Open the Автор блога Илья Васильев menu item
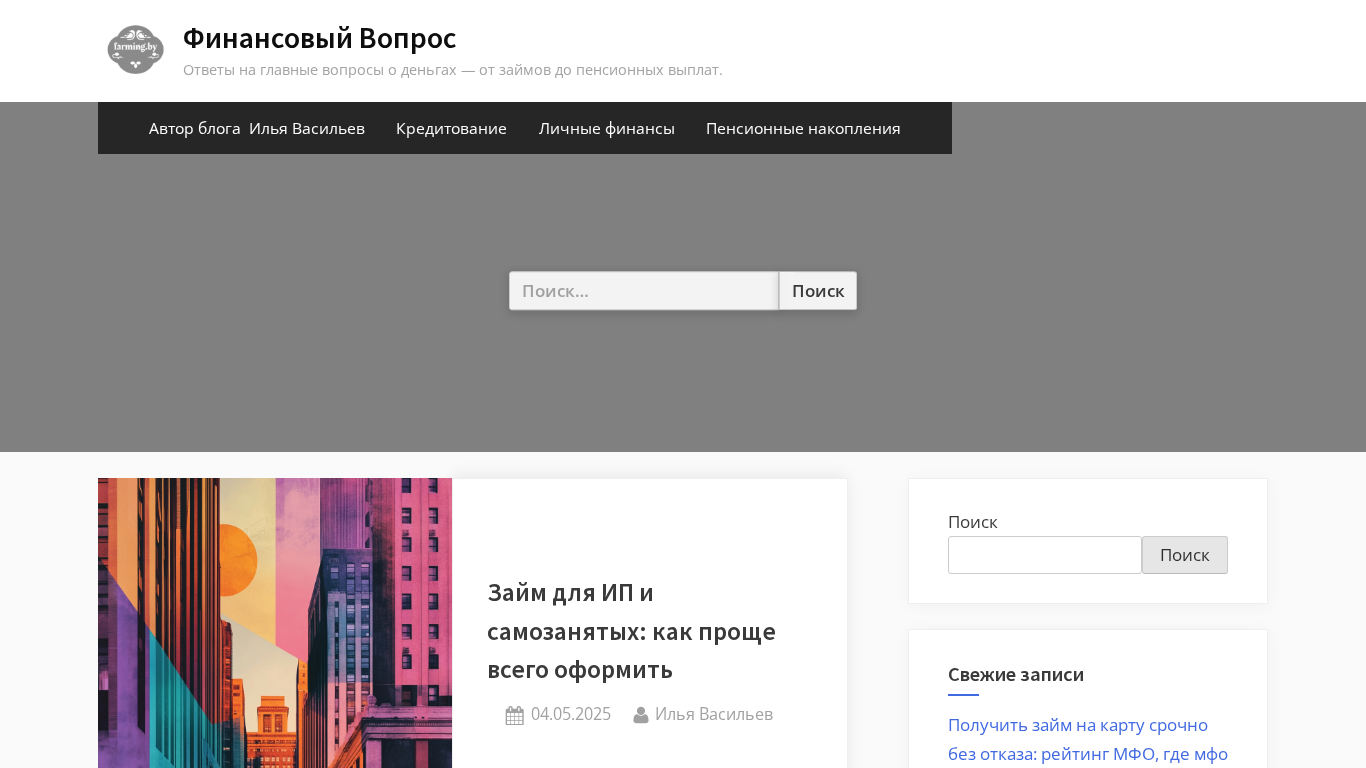Screen dimensions: 1366x768 point(256,128)
